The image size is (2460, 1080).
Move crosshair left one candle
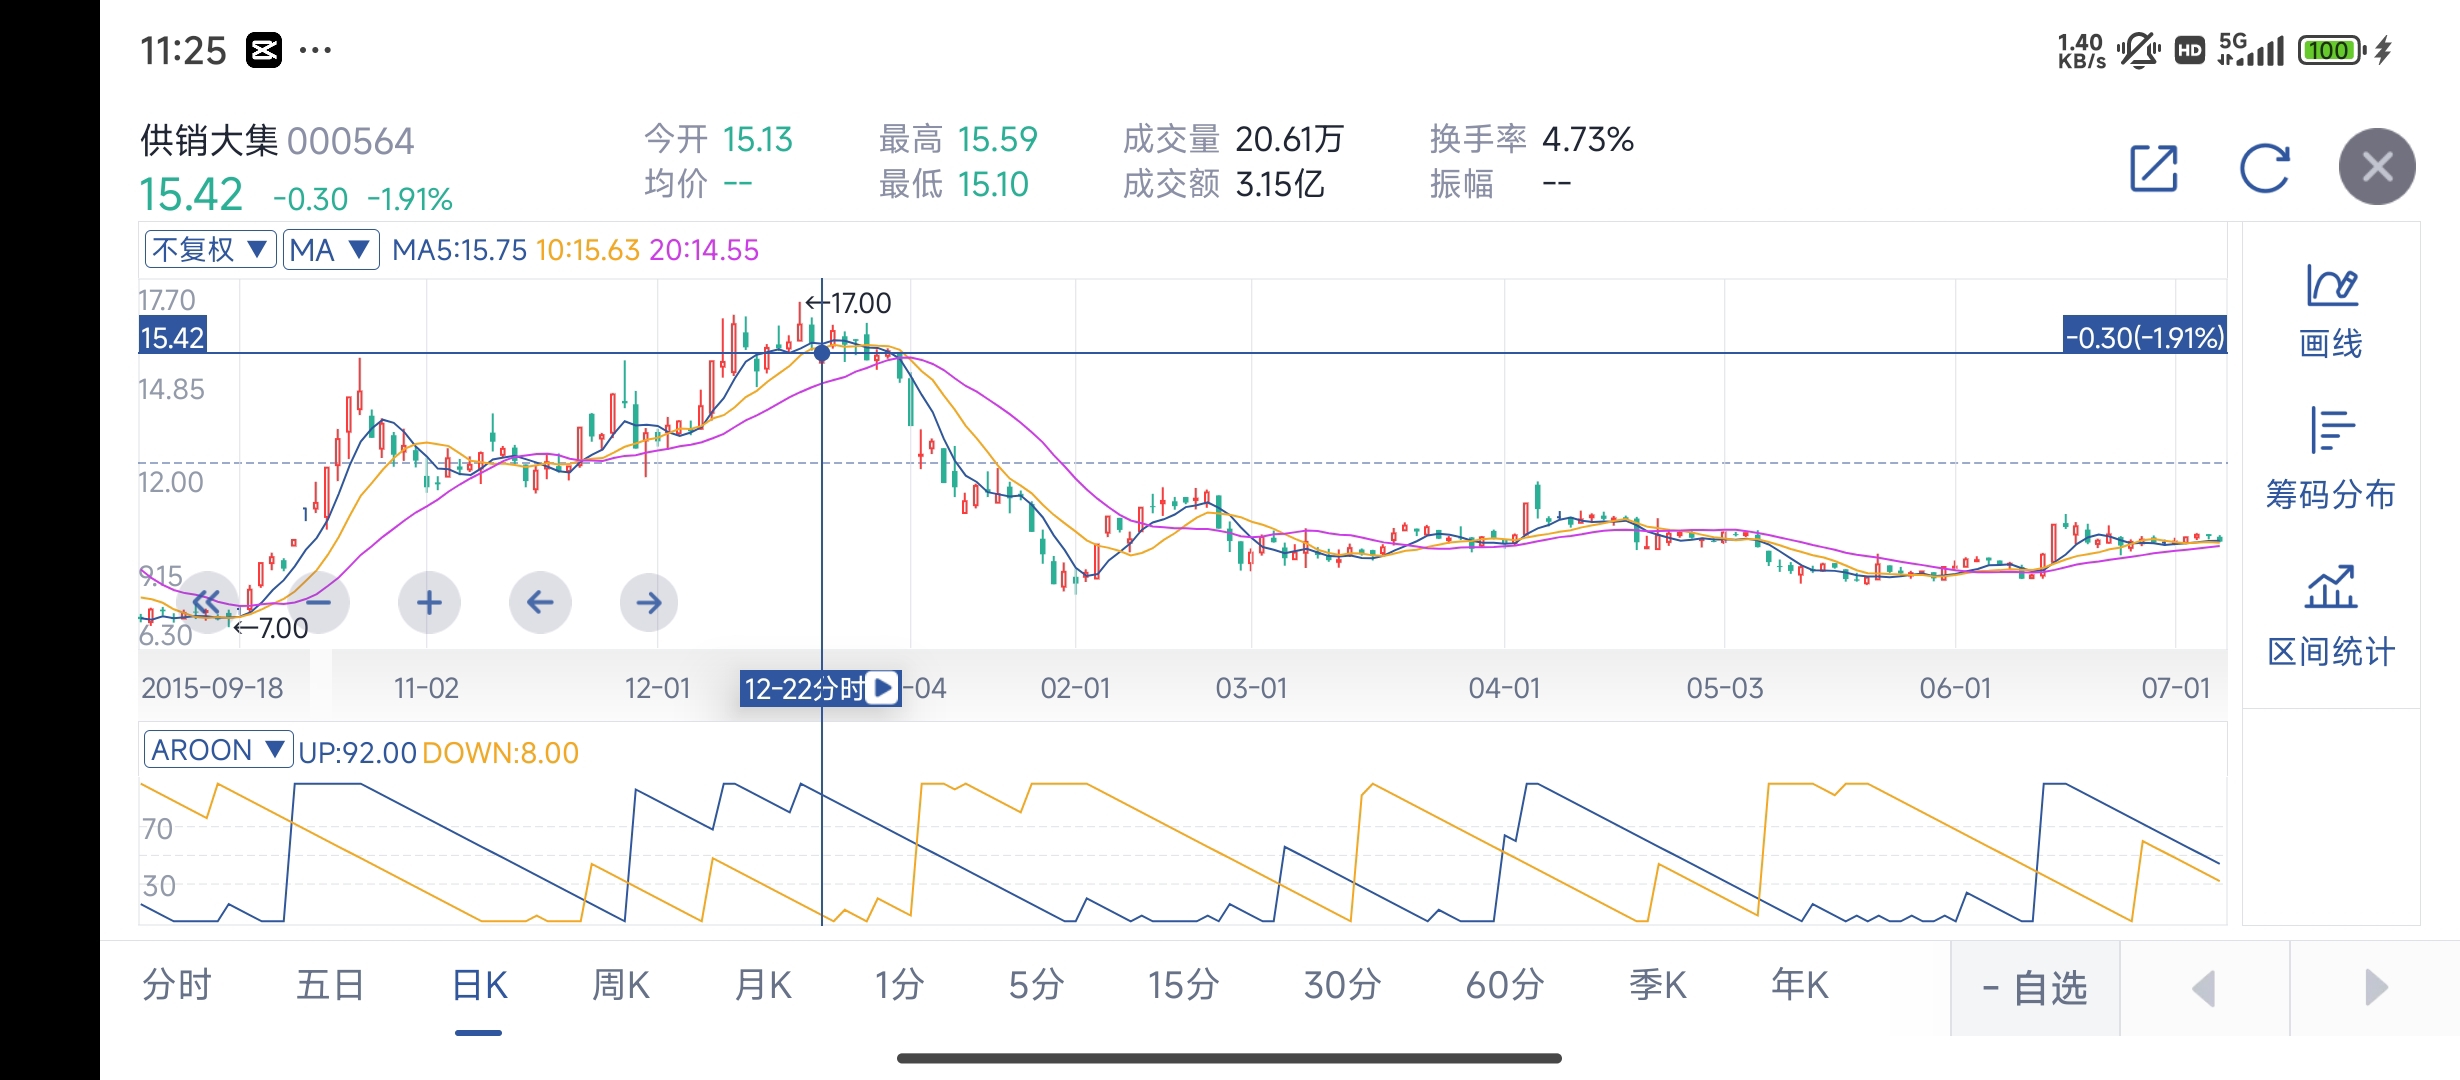click(540, 602)
